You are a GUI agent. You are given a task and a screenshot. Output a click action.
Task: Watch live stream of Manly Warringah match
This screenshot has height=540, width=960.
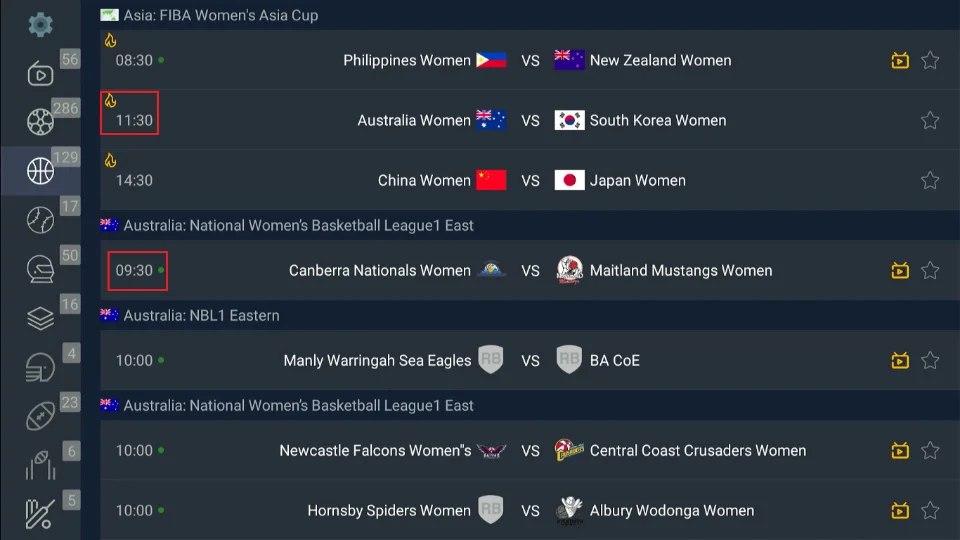900,361
